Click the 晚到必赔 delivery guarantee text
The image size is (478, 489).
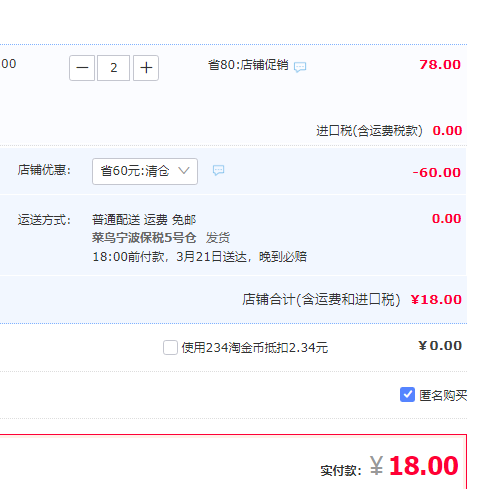pyautogui.click(x=283, y=257)
